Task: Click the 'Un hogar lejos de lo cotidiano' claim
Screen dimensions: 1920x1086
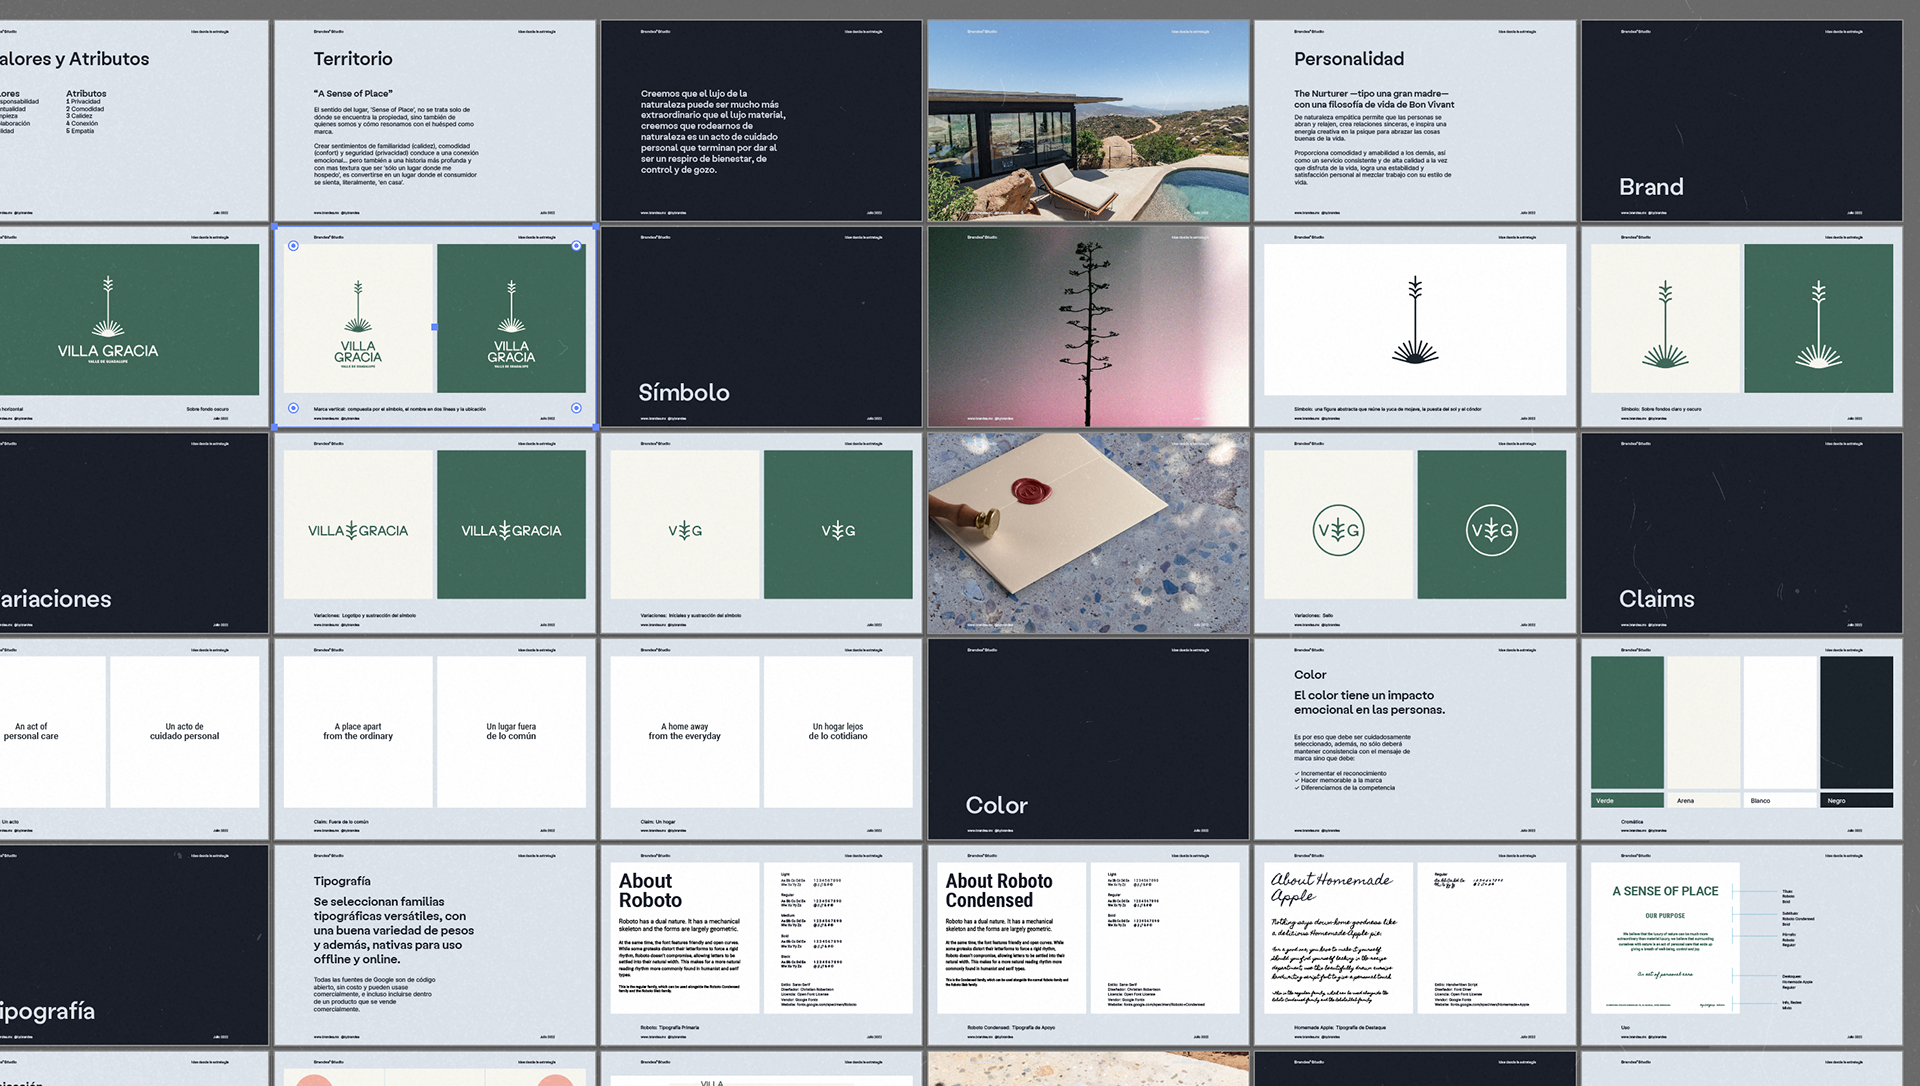Action: click(838, 731)
